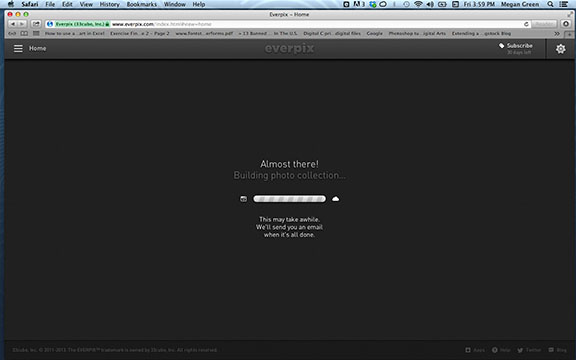
Task: Open Notification Center list icon
Action: [563, 4]
